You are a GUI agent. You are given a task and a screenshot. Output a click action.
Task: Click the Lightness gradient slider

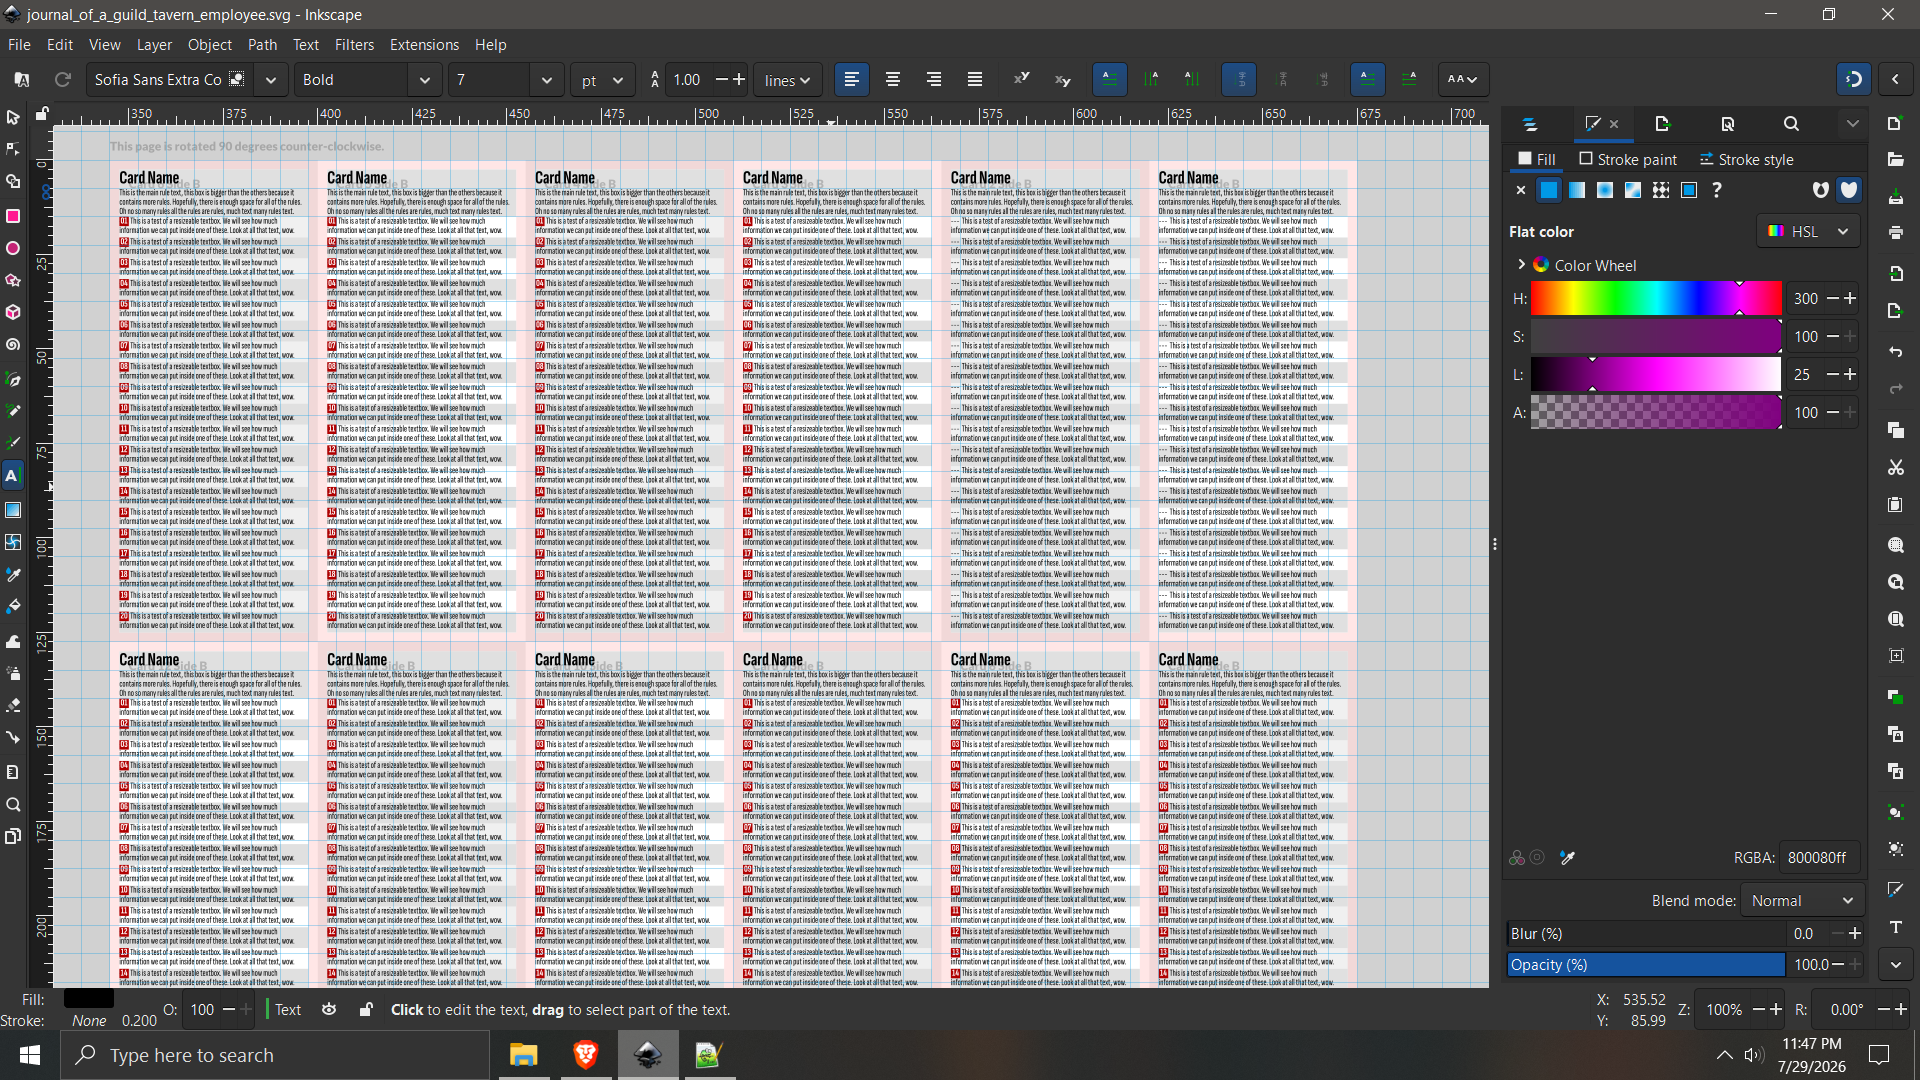pyautogui.click(x=1656, y=374)
